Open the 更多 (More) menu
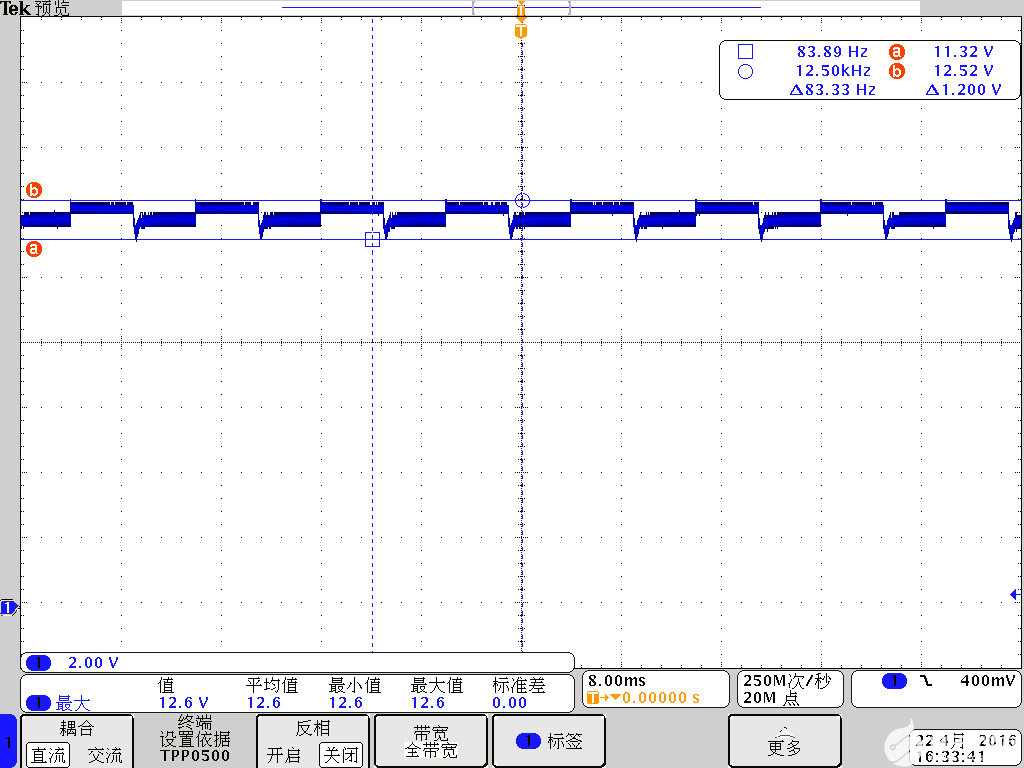 tap(785, 741)
